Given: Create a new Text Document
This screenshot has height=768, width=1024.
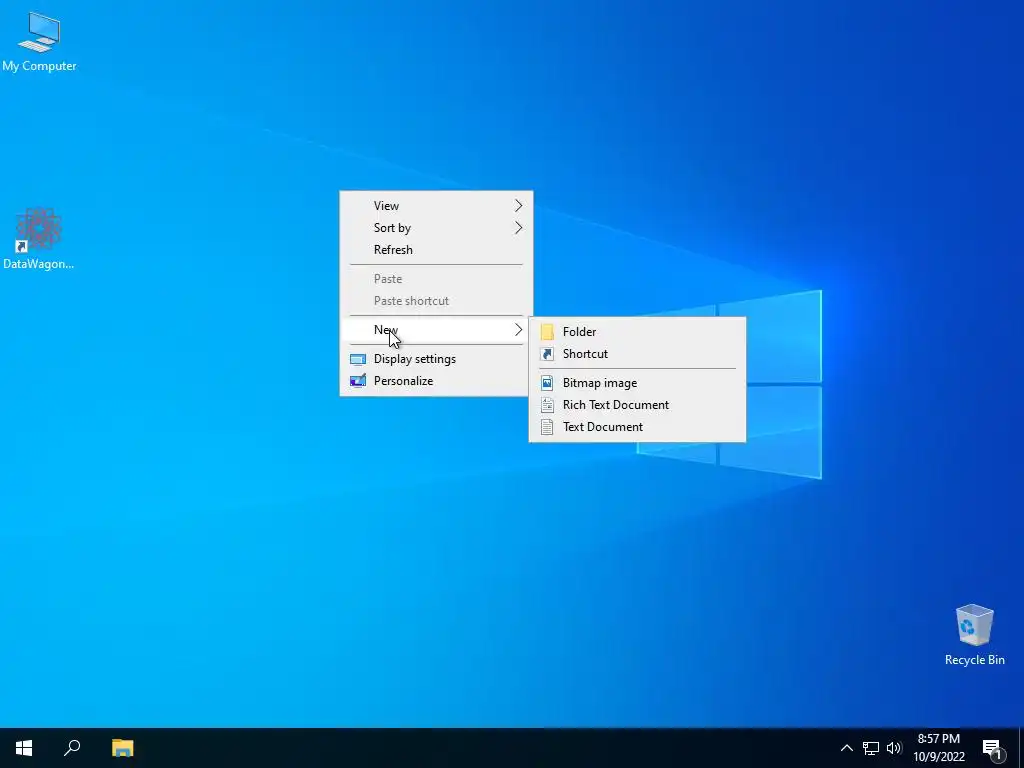Looking at the screenshot, I should [637, 427].
